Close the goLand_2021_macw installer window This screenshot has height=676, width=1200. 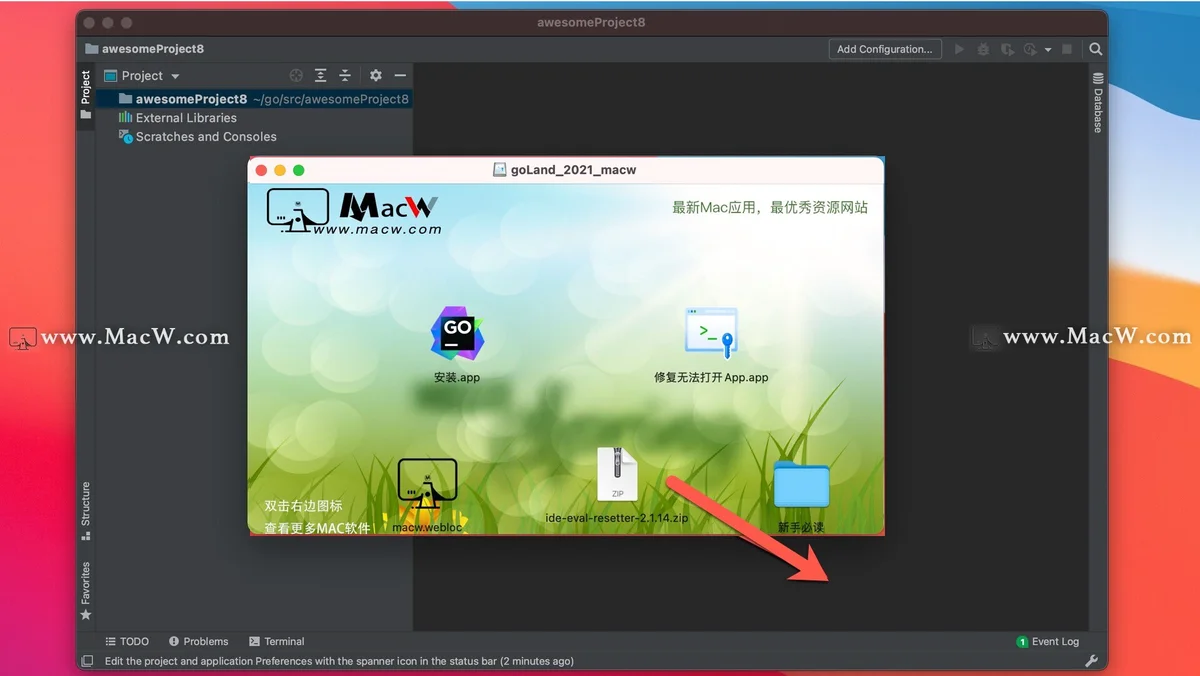262,170
